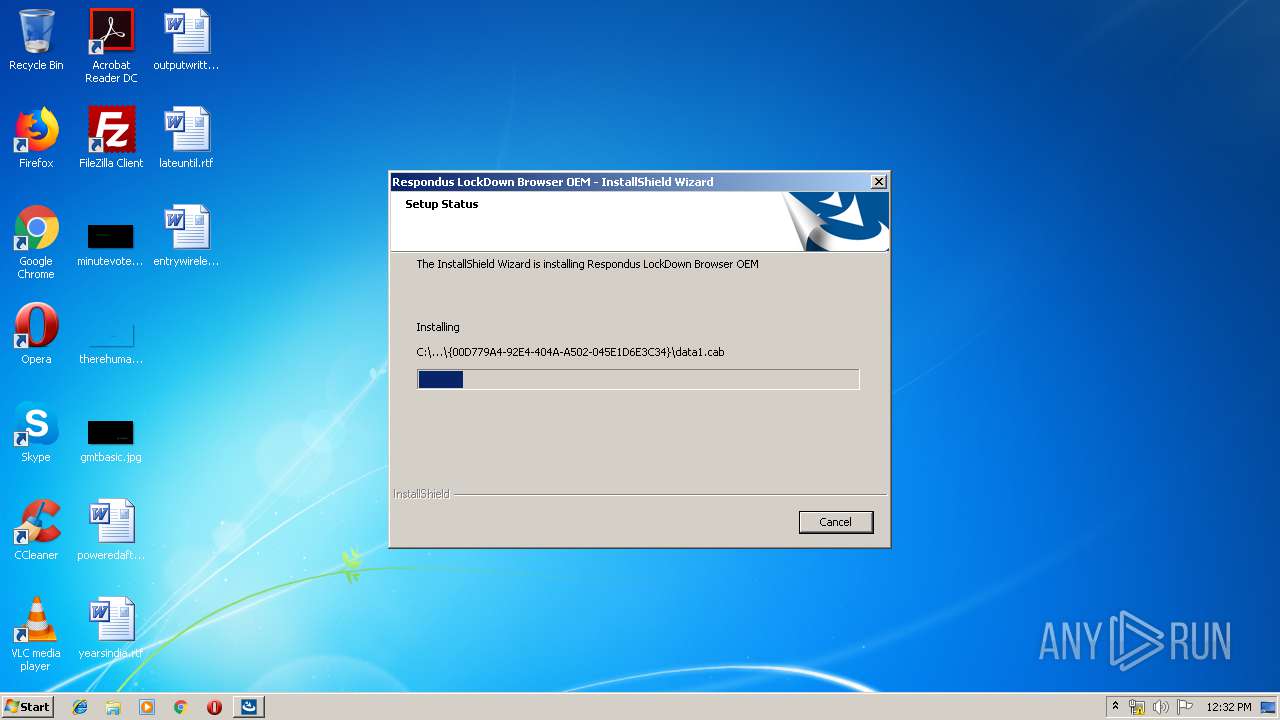Select the Skype desktop shortcut
Screen dimensions: 1280x720
pyautogui.click(x=36, y=432)
